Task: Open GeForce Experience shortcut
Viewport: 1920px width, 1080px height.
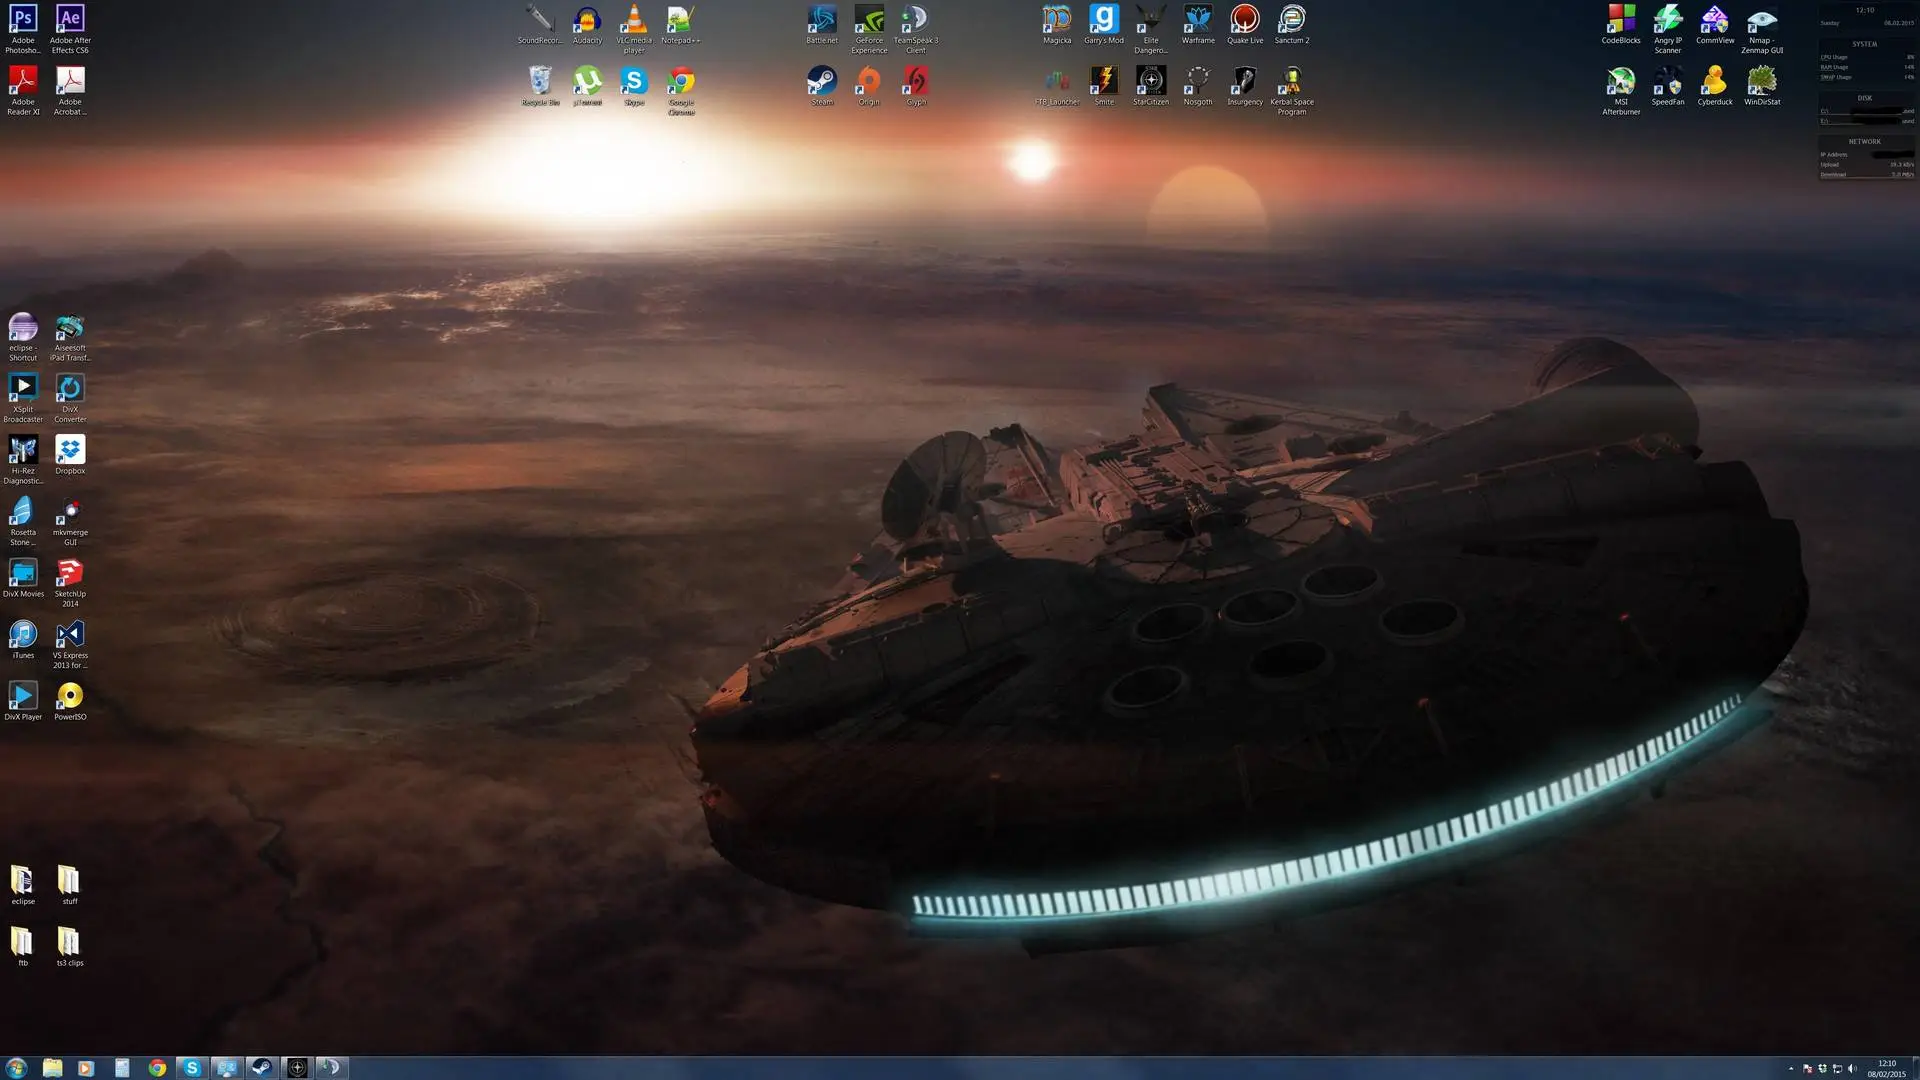Action: 869,29
